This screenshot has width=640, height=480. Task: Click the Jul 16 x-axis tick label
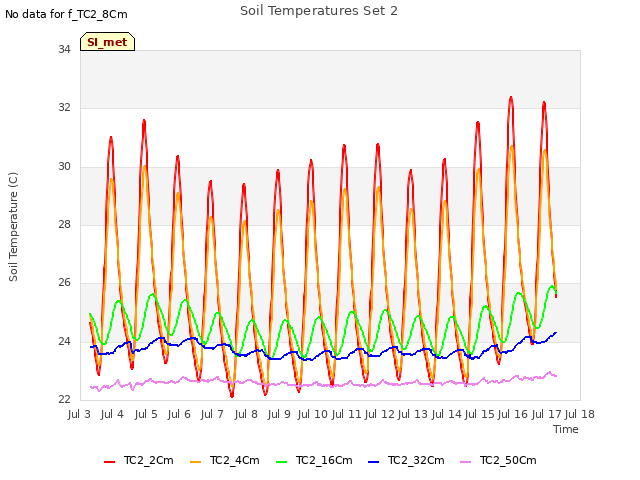coord(513,414)
